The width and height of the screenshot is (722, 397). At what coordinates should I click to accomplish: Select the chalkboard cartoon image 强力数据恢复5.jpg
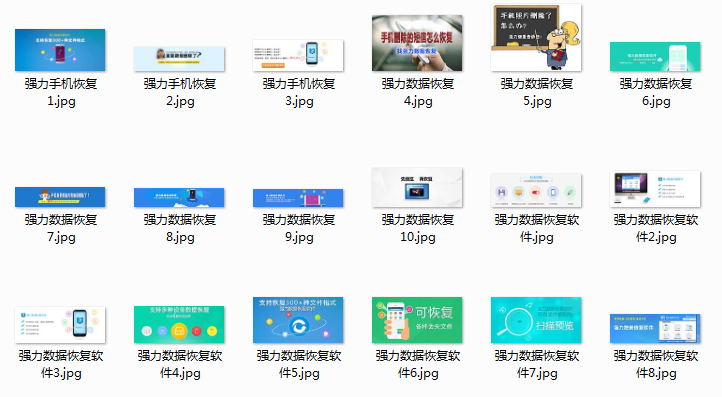pos(536,37)
